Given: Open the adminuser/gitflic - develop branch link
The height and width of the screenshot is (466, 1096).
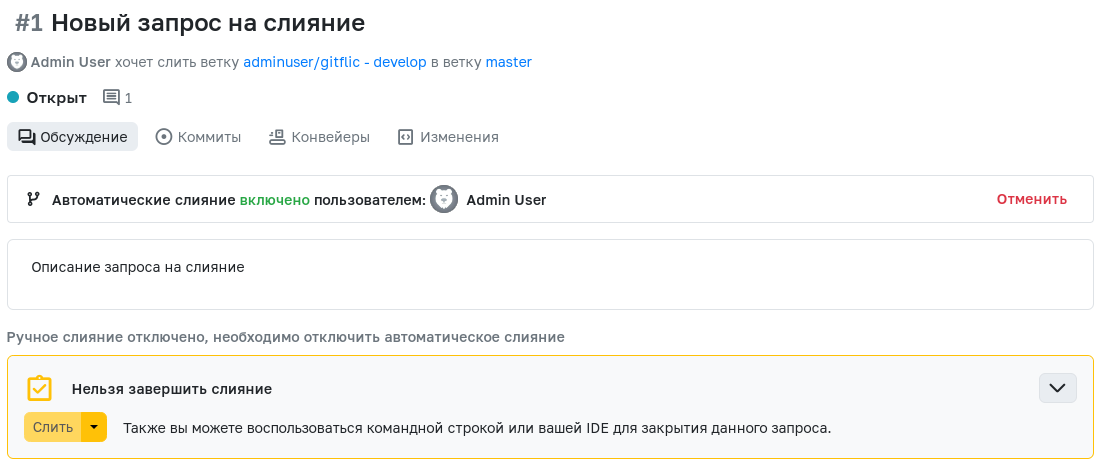Looking at the screenshot, I should point(335,62).
